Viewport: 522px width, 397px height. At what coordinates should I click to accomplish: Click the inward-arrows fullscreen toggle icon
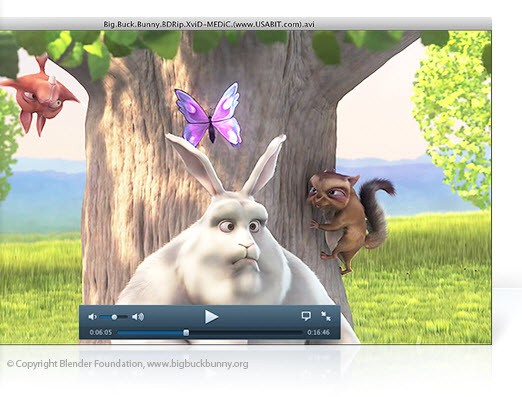click(x=326, y=316)
